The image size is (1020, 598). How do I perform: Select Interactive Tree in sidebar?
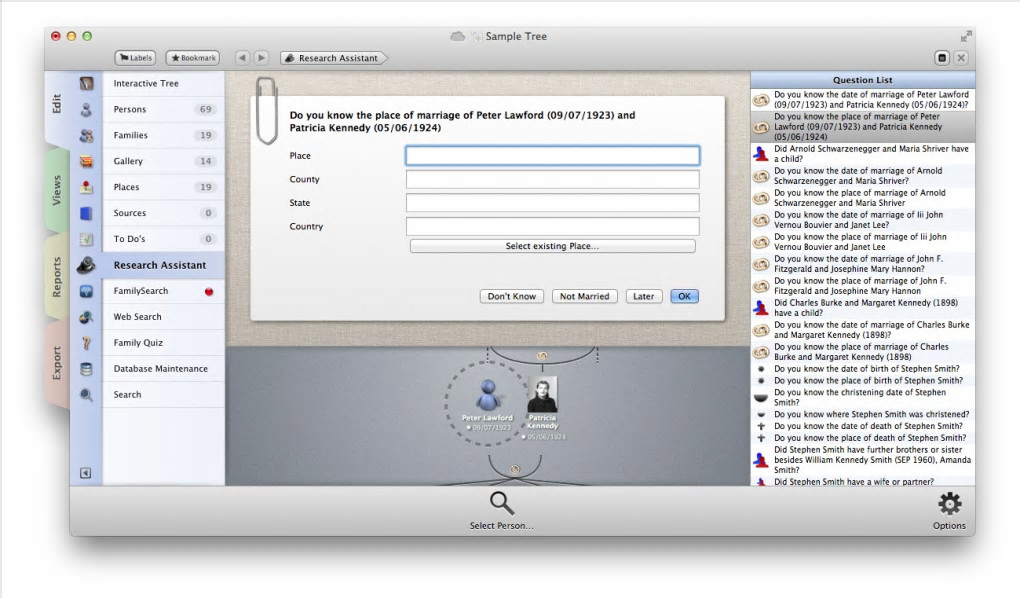pos(163,83)
